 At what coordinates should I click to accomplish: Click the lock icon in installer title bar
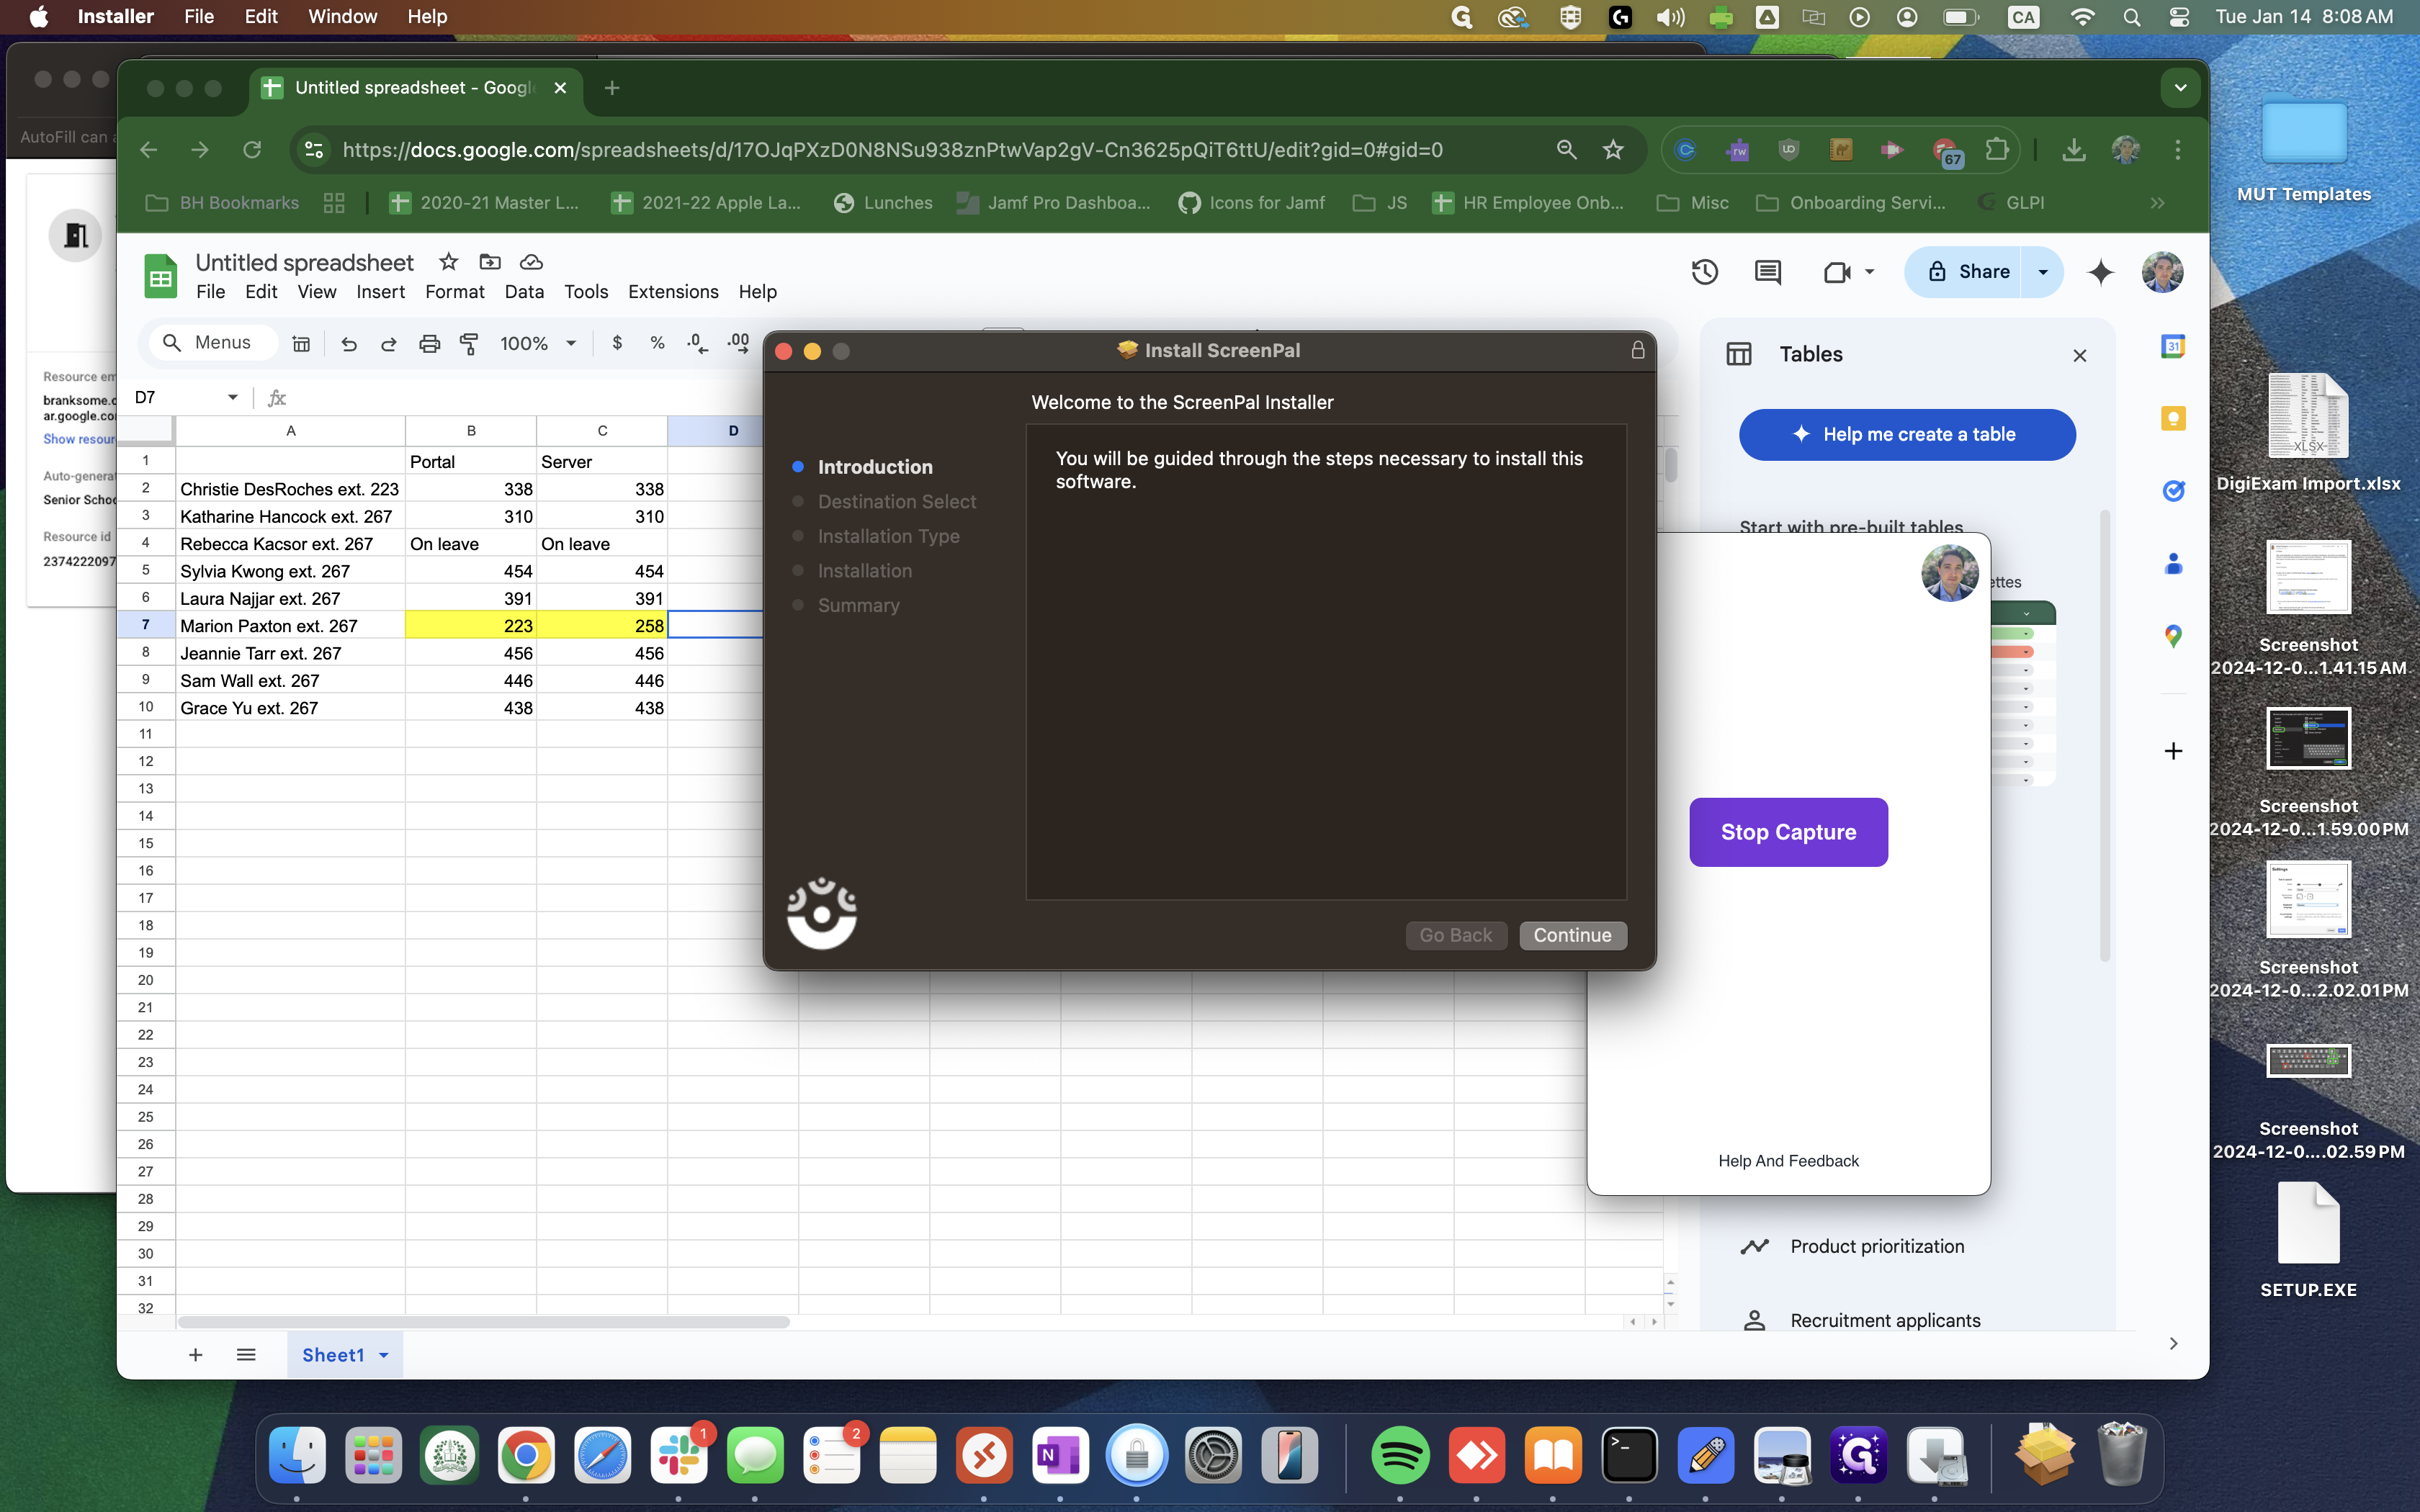tap(1637, 350)
